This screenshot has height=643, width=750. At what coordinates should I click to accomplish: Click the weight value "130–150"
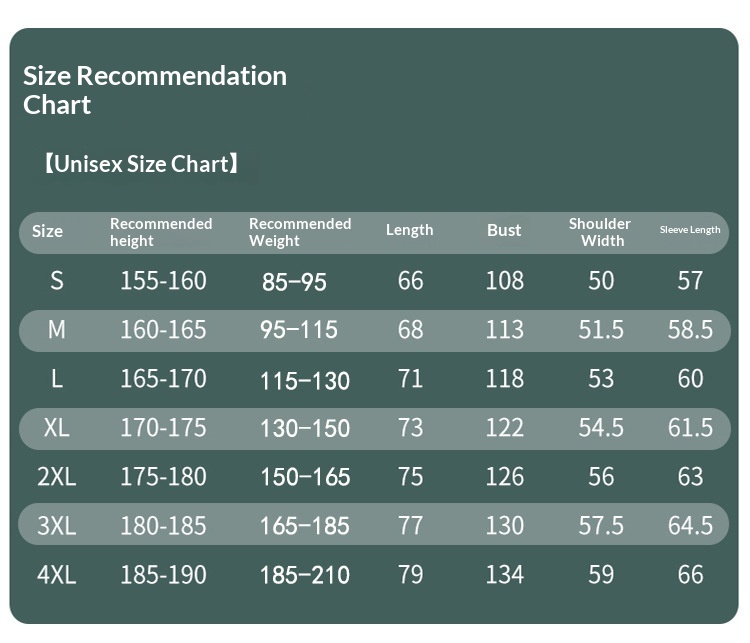pos(305,429)
